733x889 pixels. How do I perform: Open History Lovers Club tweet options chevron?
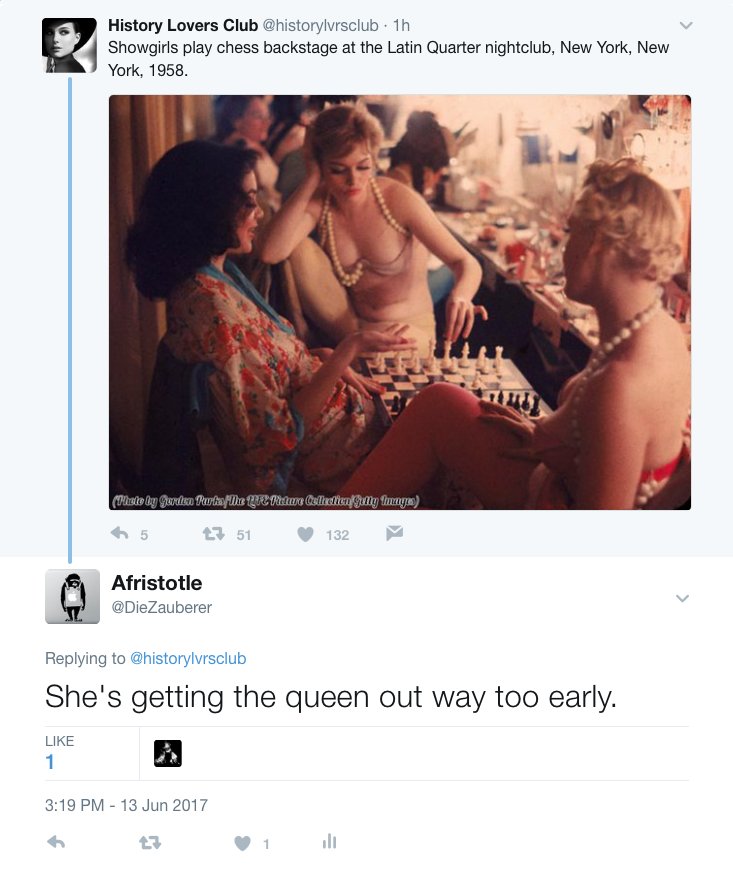point(685,25)
